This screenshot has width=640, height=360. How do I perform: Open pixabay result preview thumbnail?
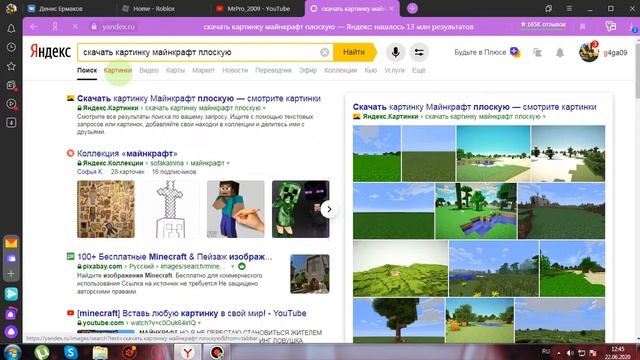point(310,274)
